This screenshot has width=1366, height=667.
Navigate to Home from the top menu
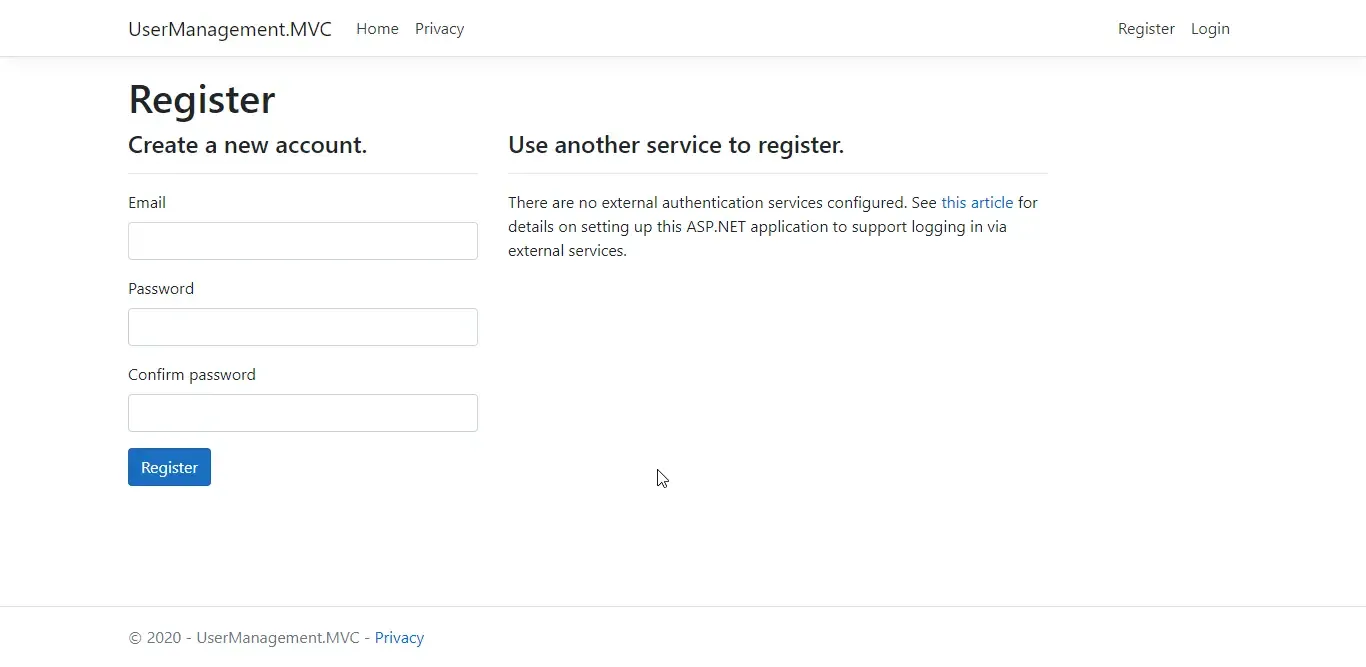[377, 29]
